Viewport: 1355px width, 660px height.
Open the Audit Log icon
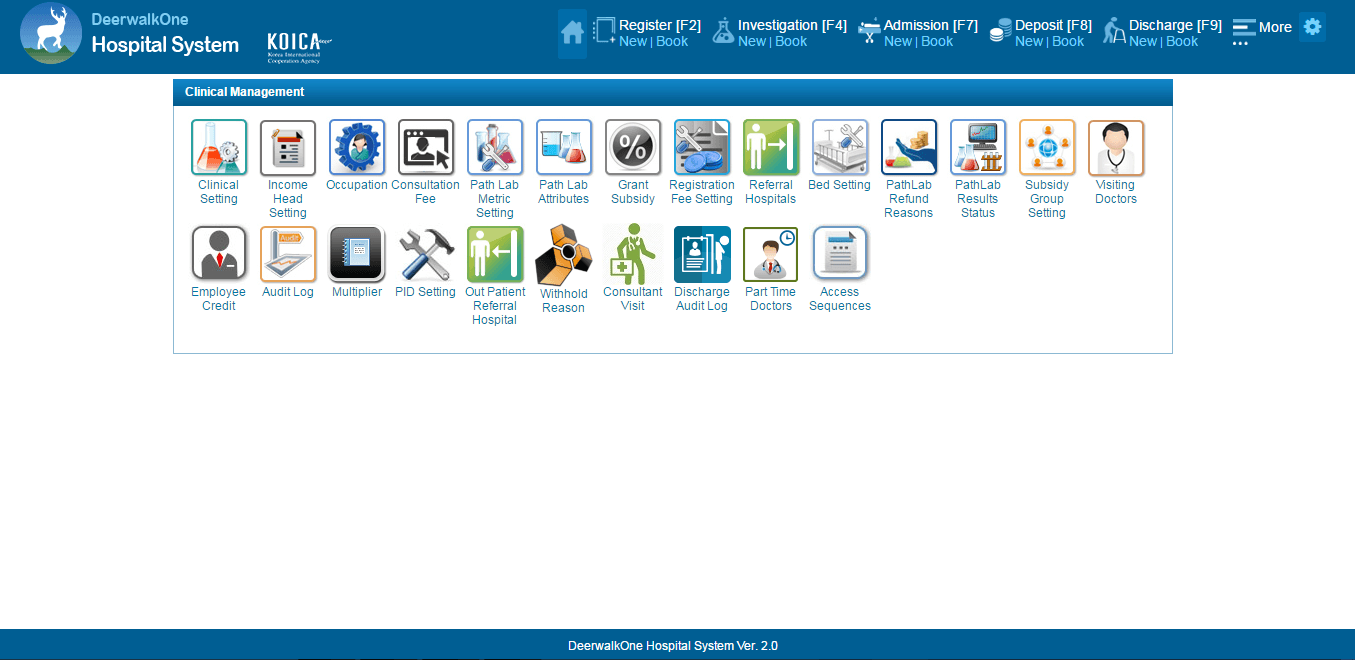[288, 254]
